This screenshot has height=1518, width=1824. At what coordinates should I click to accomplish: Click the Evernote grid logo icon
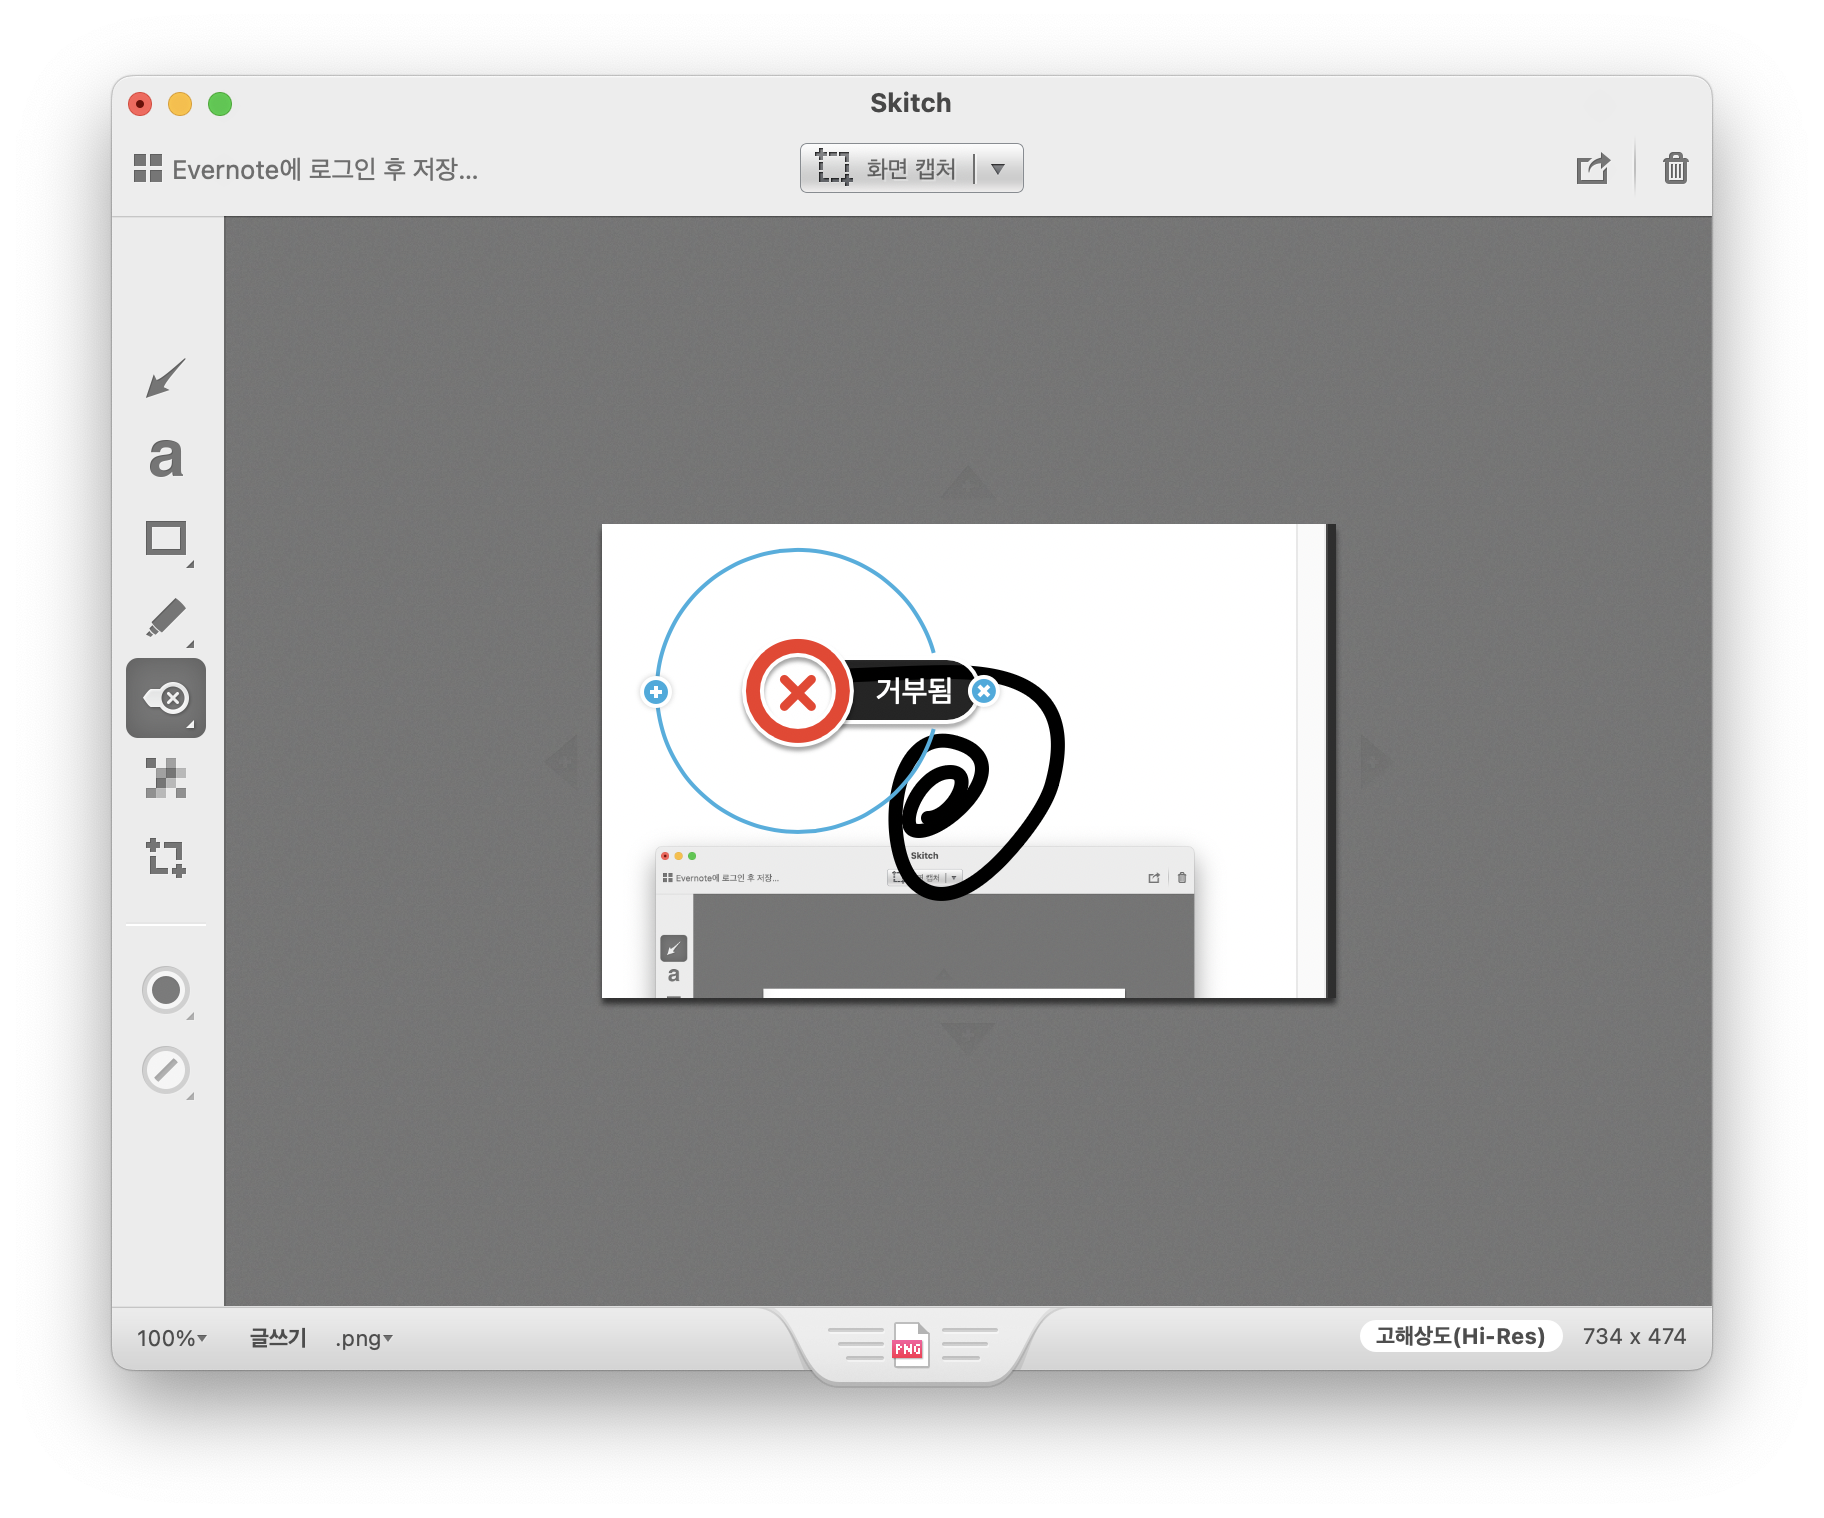[148, 168]
